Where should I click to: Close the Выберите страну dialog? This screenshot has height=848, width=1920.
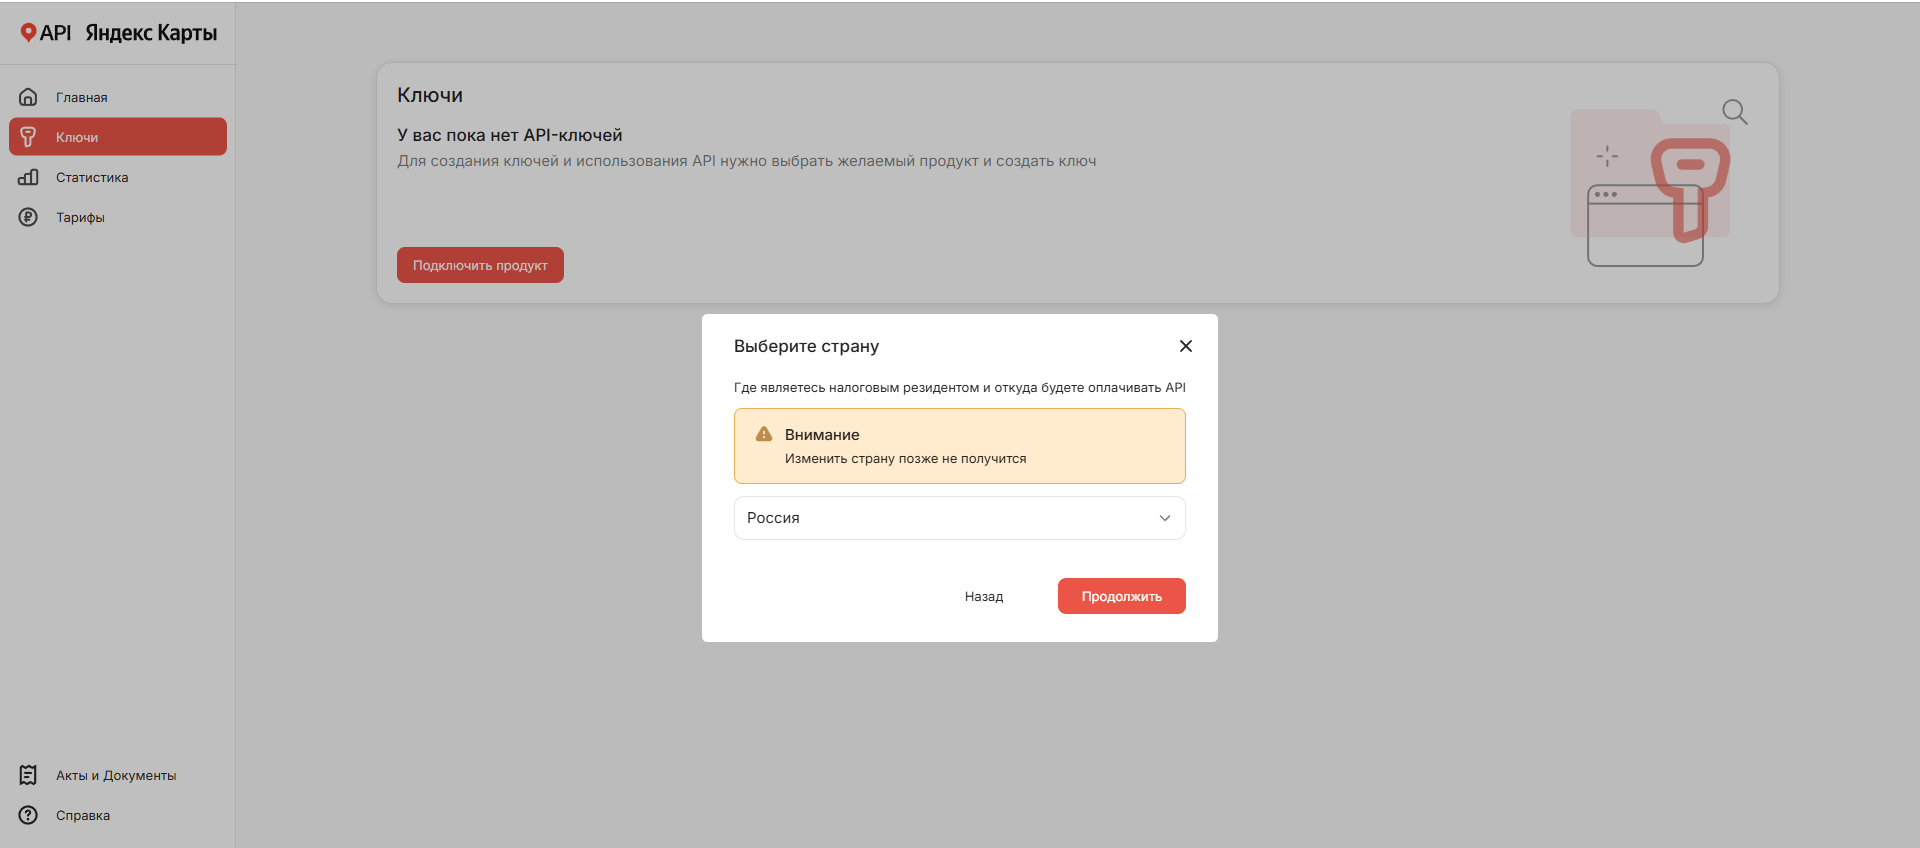tap(1186, 346)
